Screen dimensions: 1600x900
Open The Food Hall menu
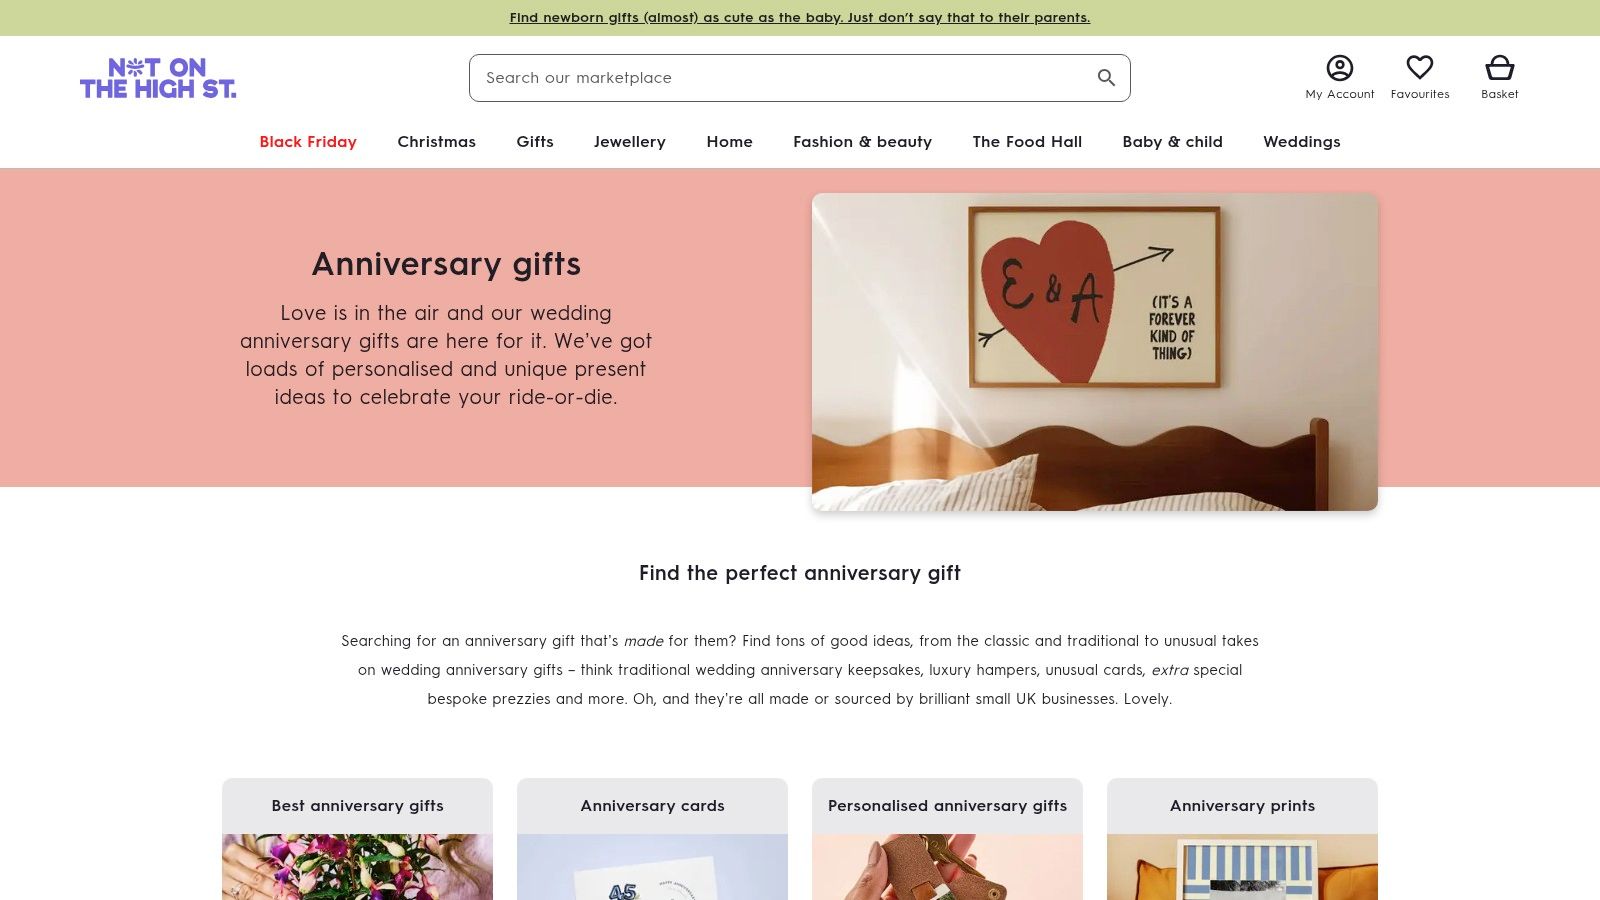1027,142
